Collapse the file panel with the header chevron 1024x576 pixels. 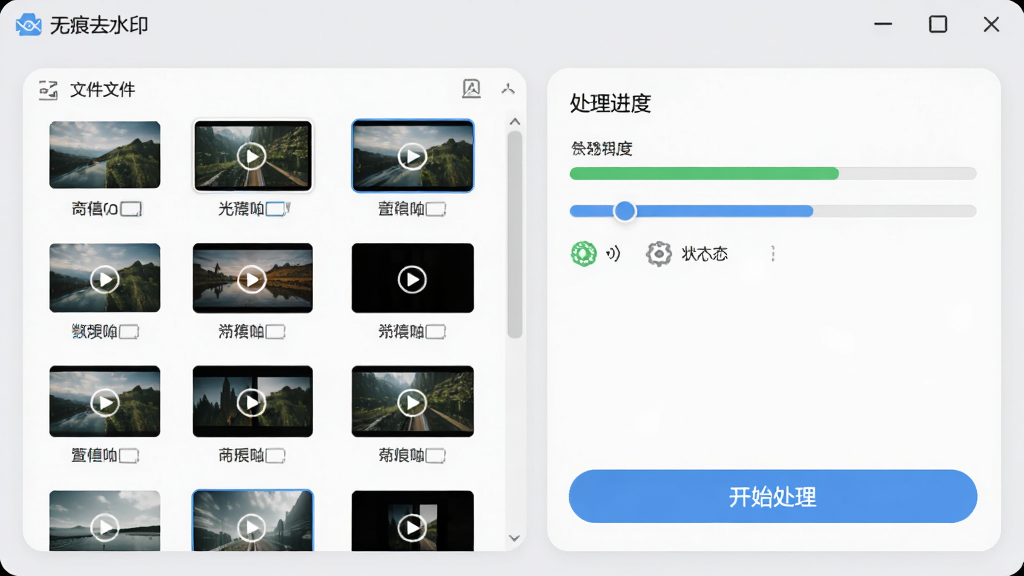(508, 89)
